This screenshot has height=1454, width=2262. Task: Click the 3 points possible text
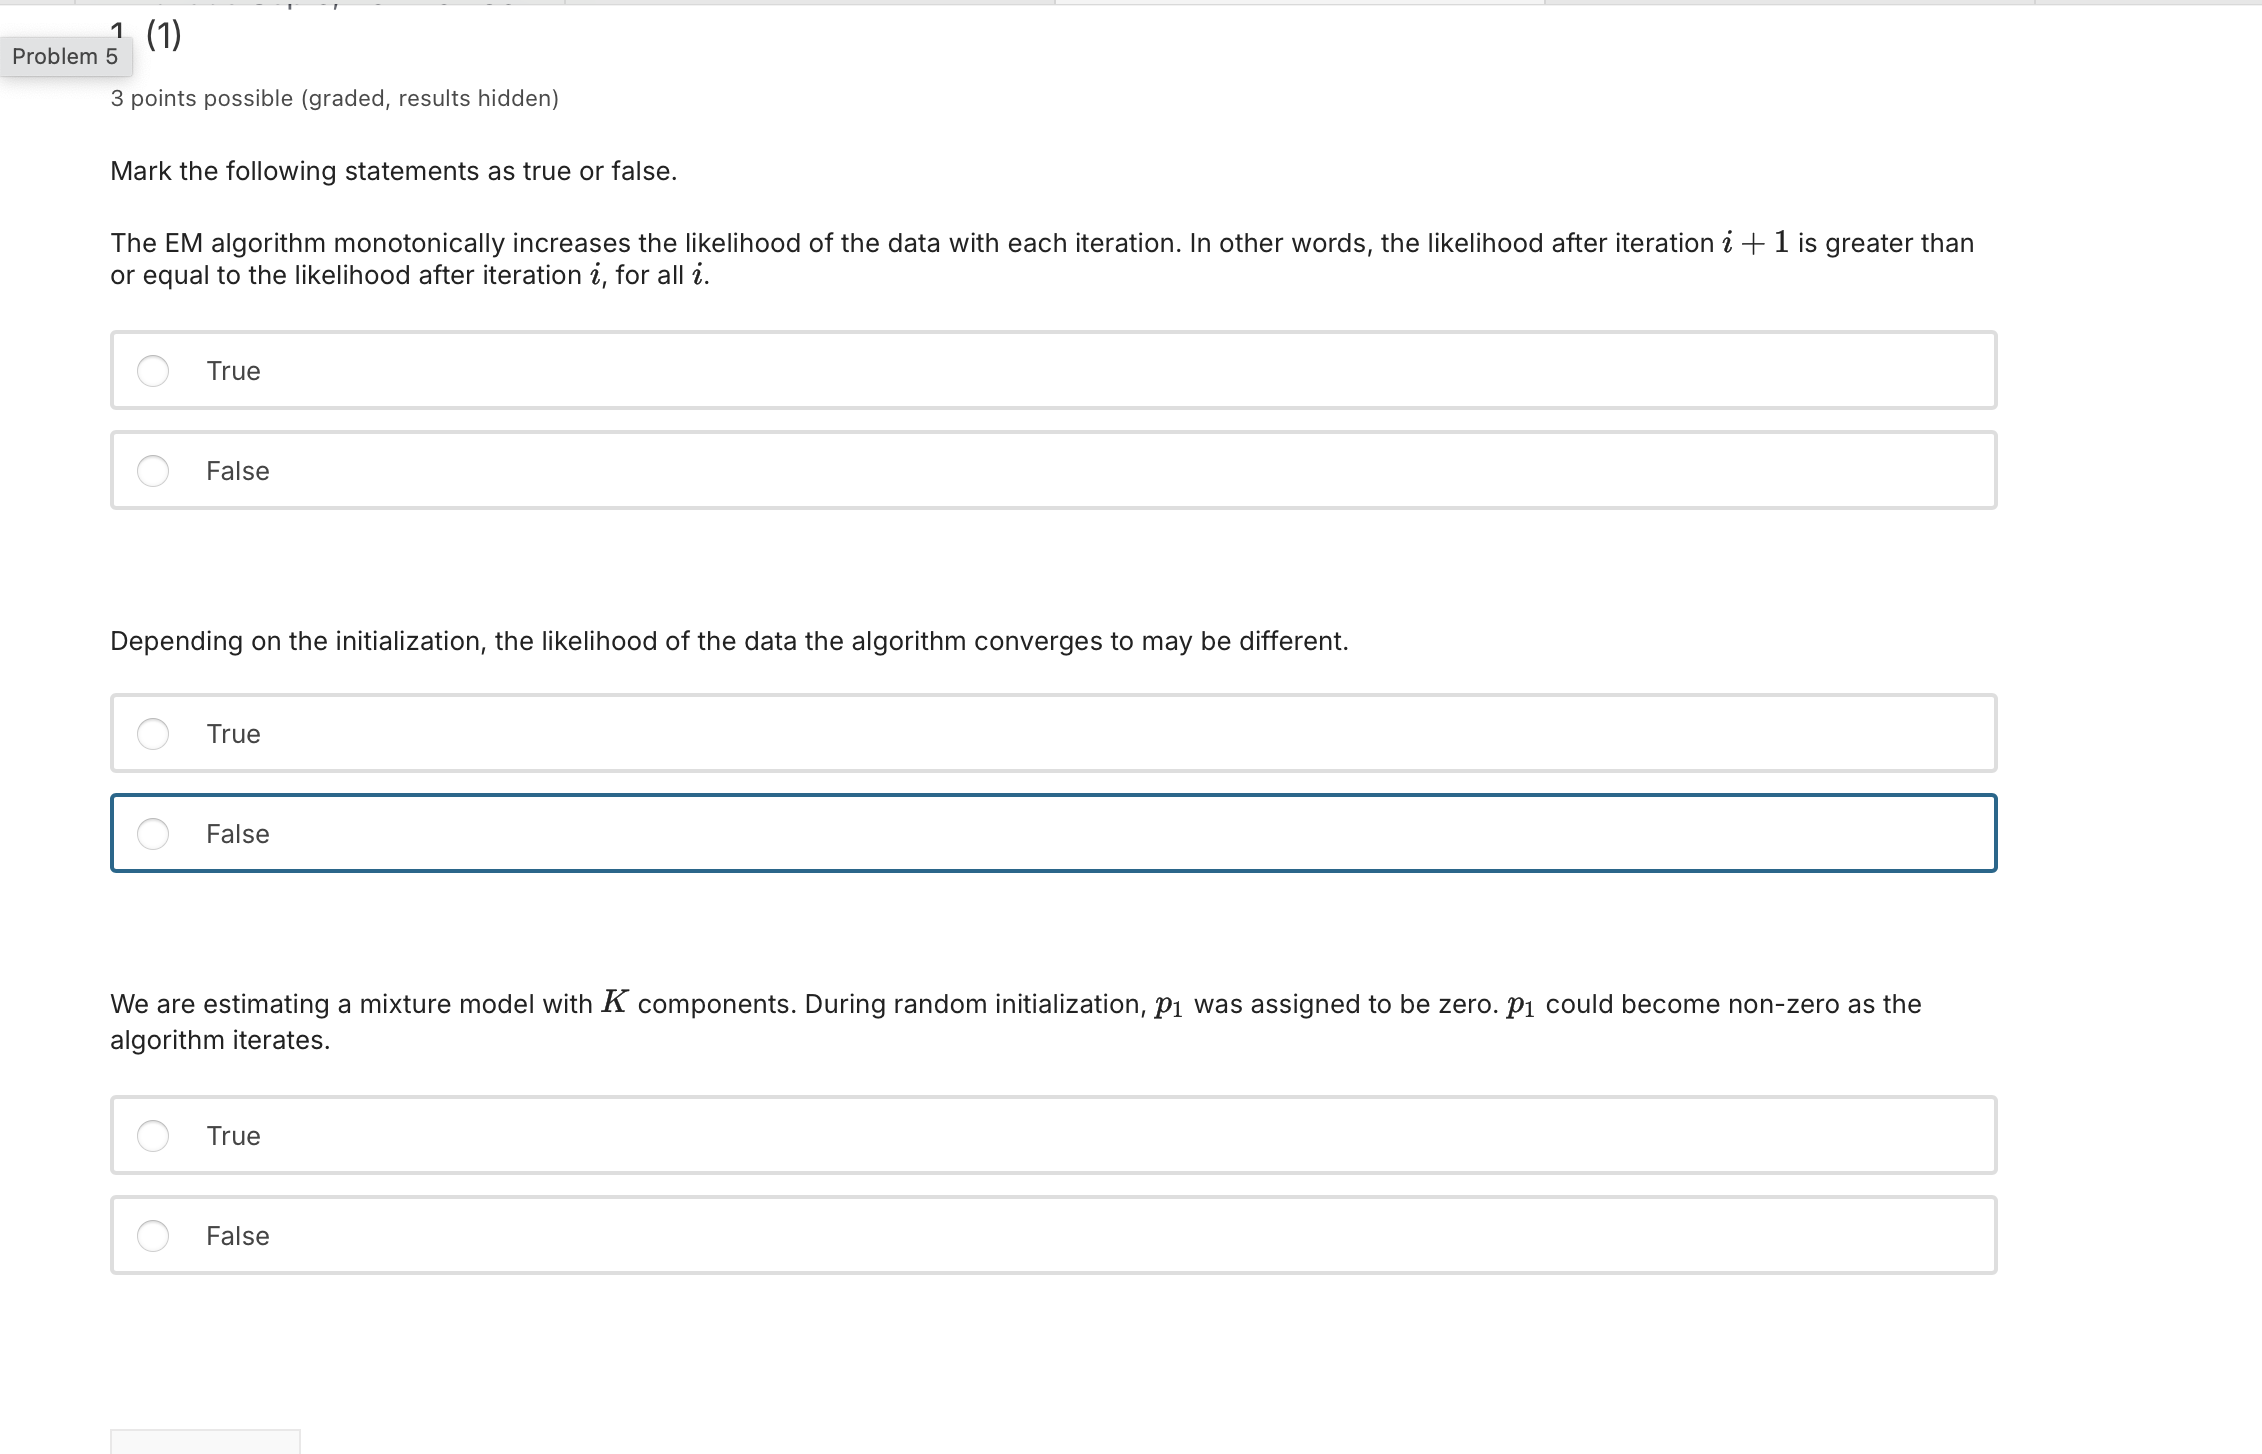[334, 97]
